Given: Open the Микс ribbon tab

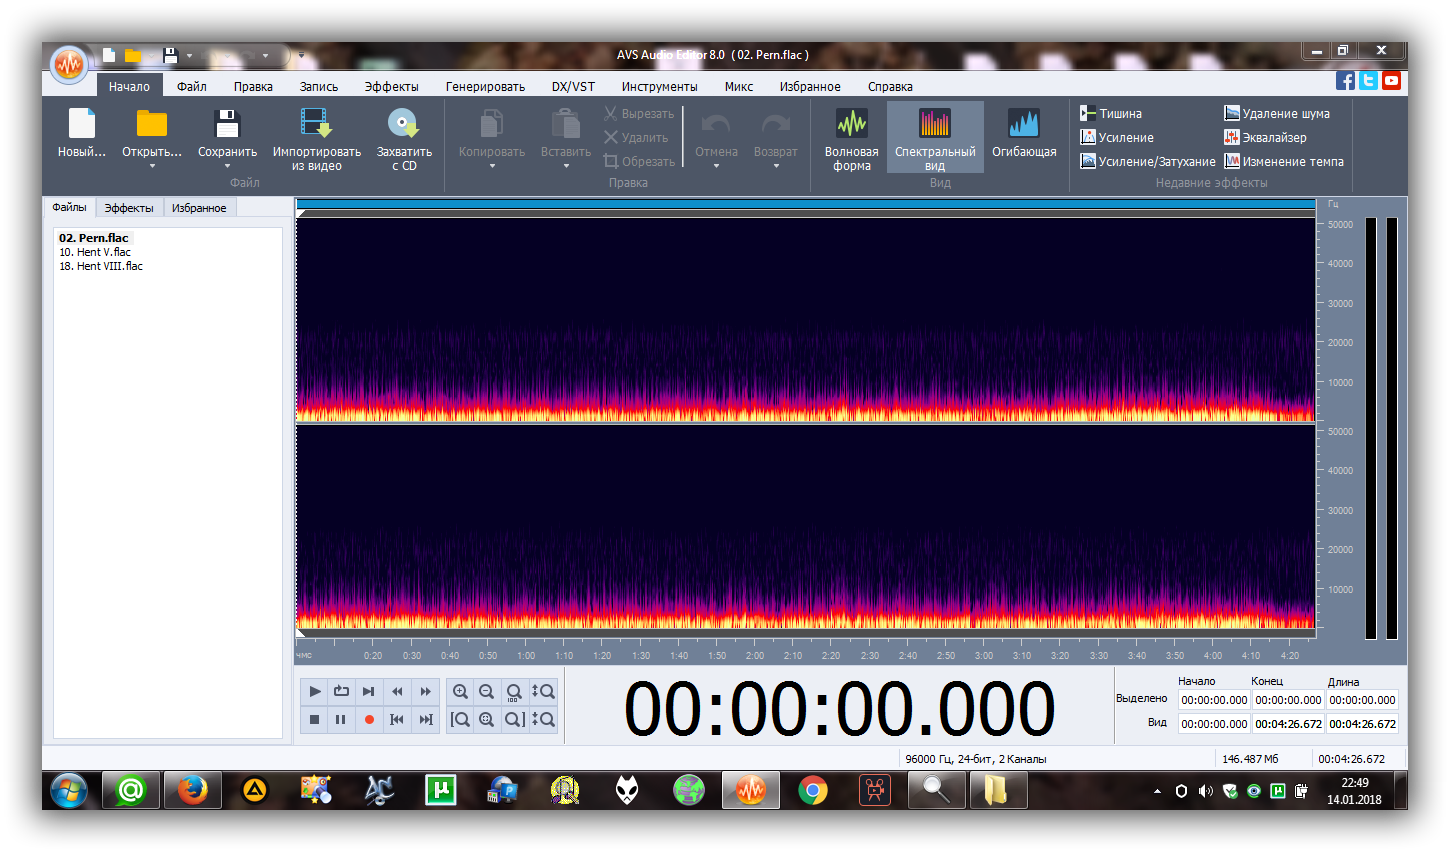Looking at the screenshot, I should point(739,87).
